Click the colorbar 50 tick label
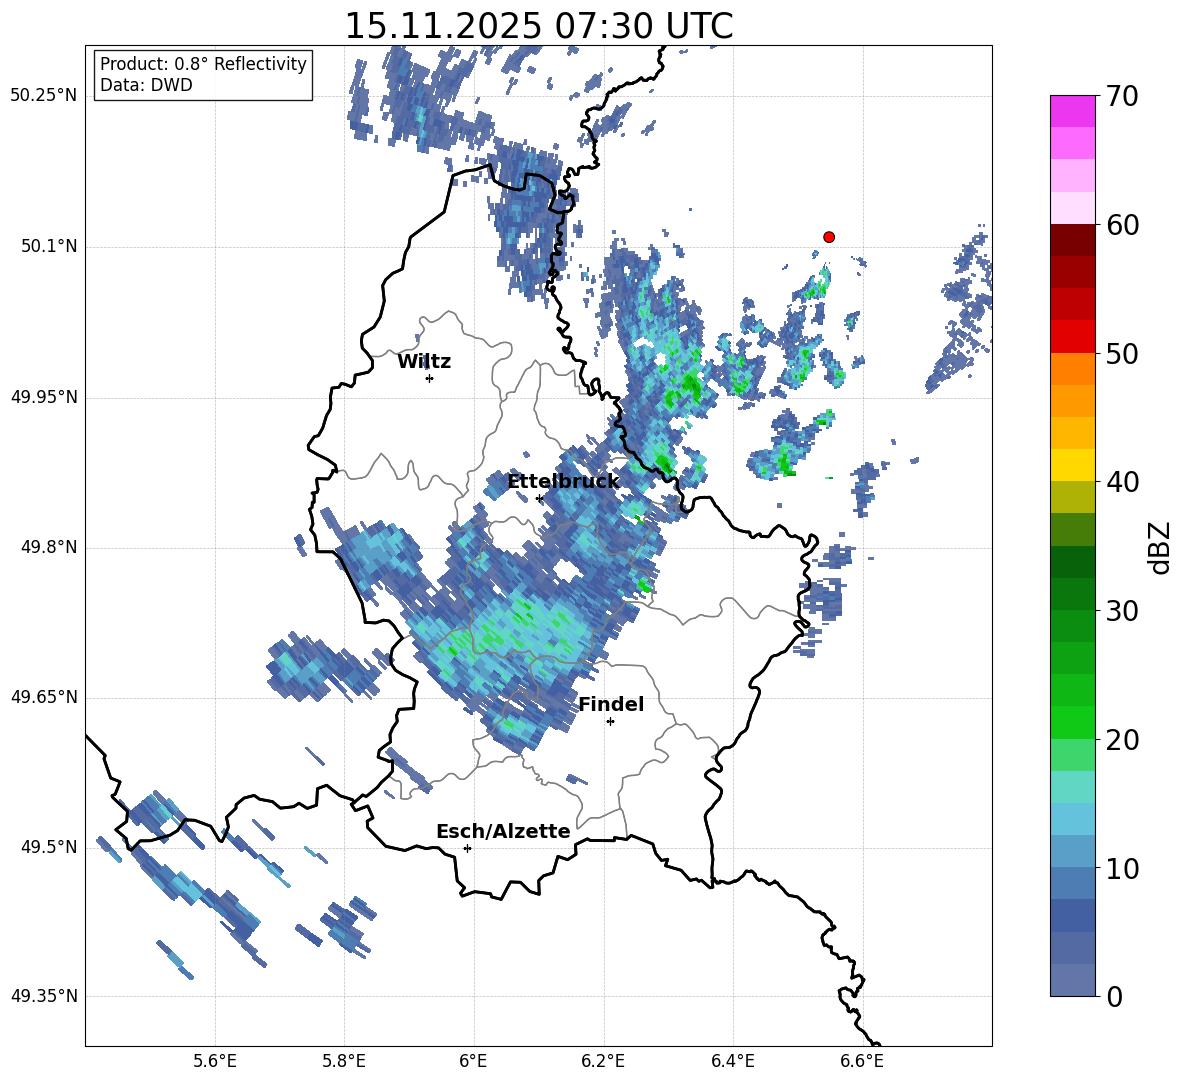 (x=1123, y=354)
